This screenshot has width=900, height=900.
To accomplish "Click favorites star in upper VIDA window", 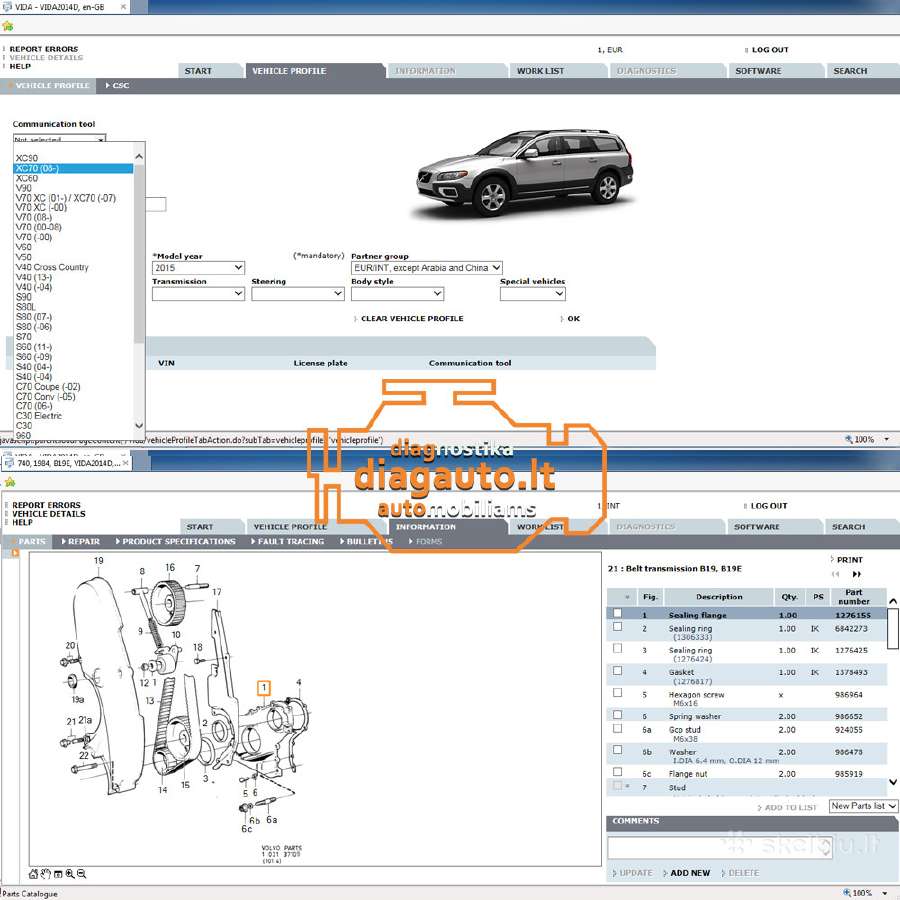I will coord(7,26).
